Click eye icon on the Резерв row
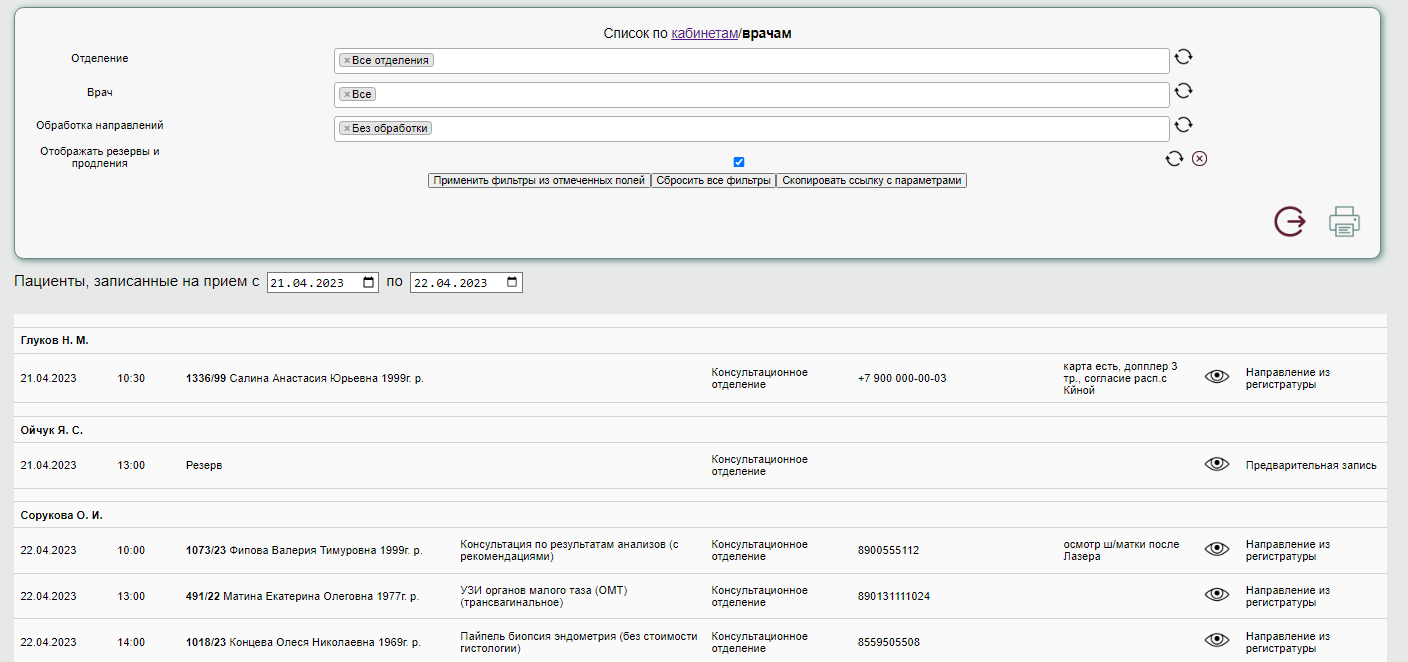The image size is (1408, 662). tap(1216, 464)
